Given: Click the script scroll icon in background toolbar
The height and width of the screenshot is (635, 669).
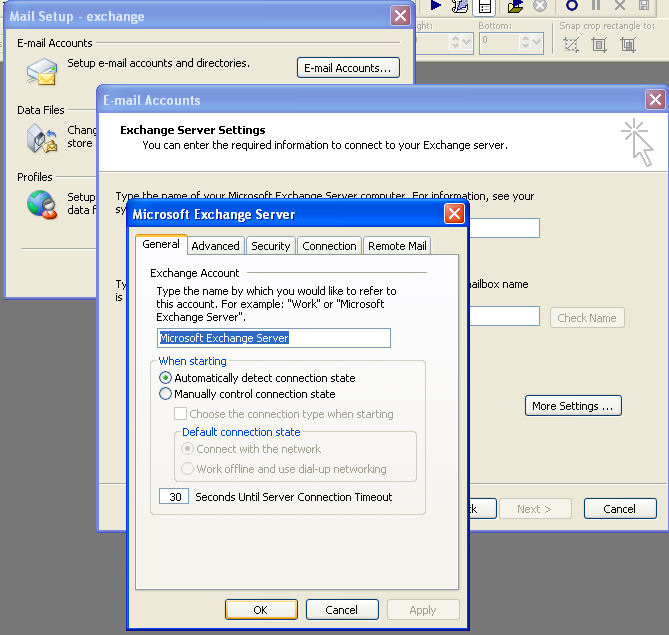Looking at the screenshot, I should 460,6.
